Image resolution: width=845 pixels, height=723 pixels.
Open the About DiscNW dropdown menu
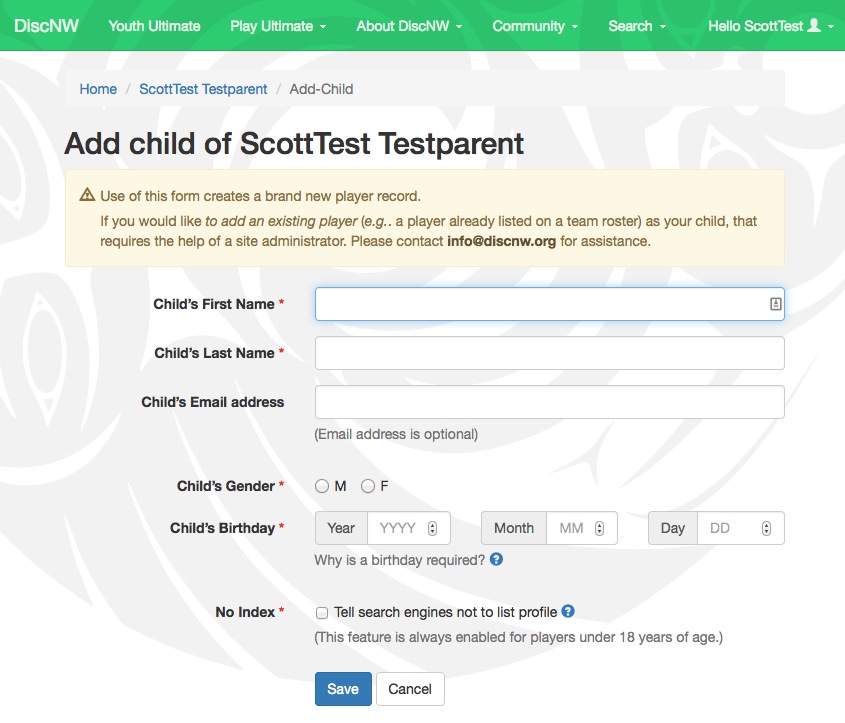click(x=409, y=26)
